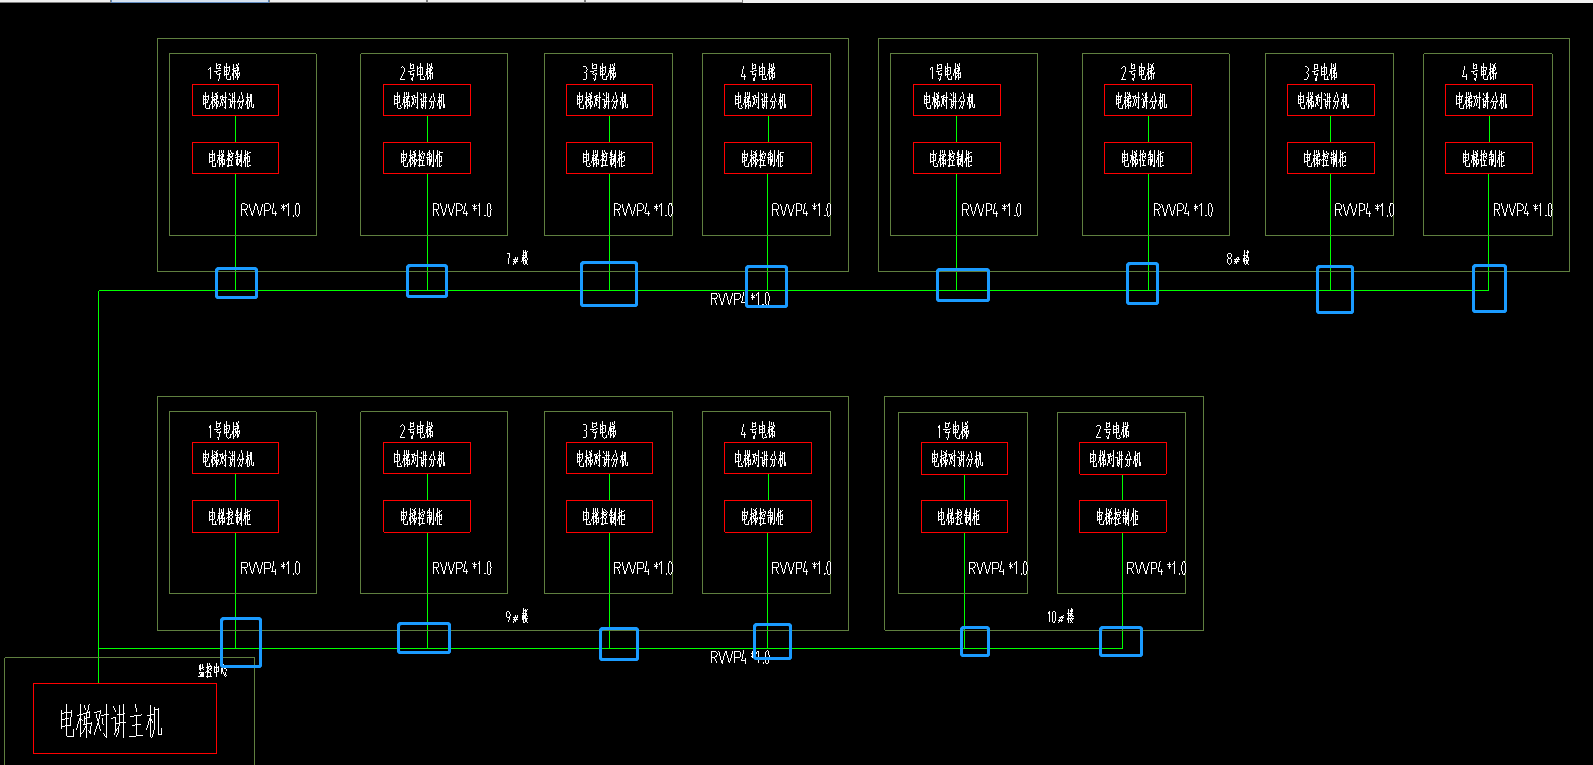Select 8#楼 elevator 4 电梯控制柜 box
The width and height of the screenshot is (1593, 765).
pyautogui.click(x=1489, y=158)
